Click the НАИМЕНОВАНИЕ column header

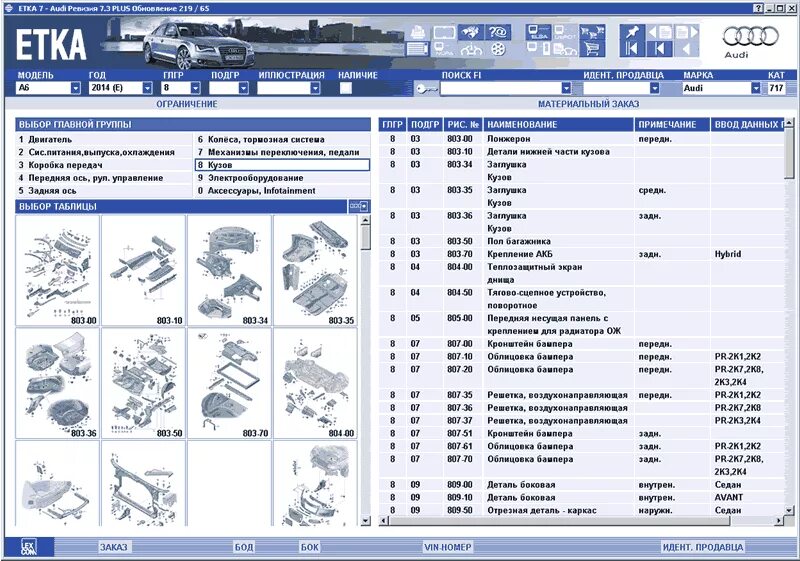point(558,124)
